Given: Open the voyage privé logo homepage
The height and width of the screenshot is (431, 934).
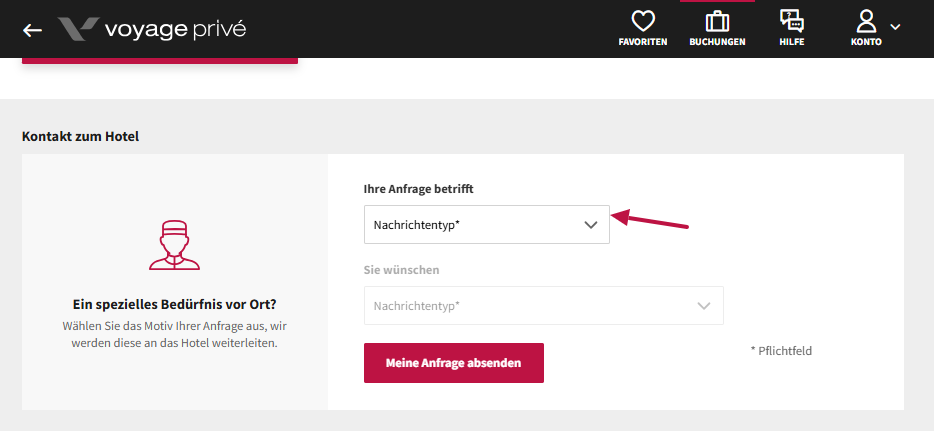Looking at the screenshot, I should tap(152, 29).
